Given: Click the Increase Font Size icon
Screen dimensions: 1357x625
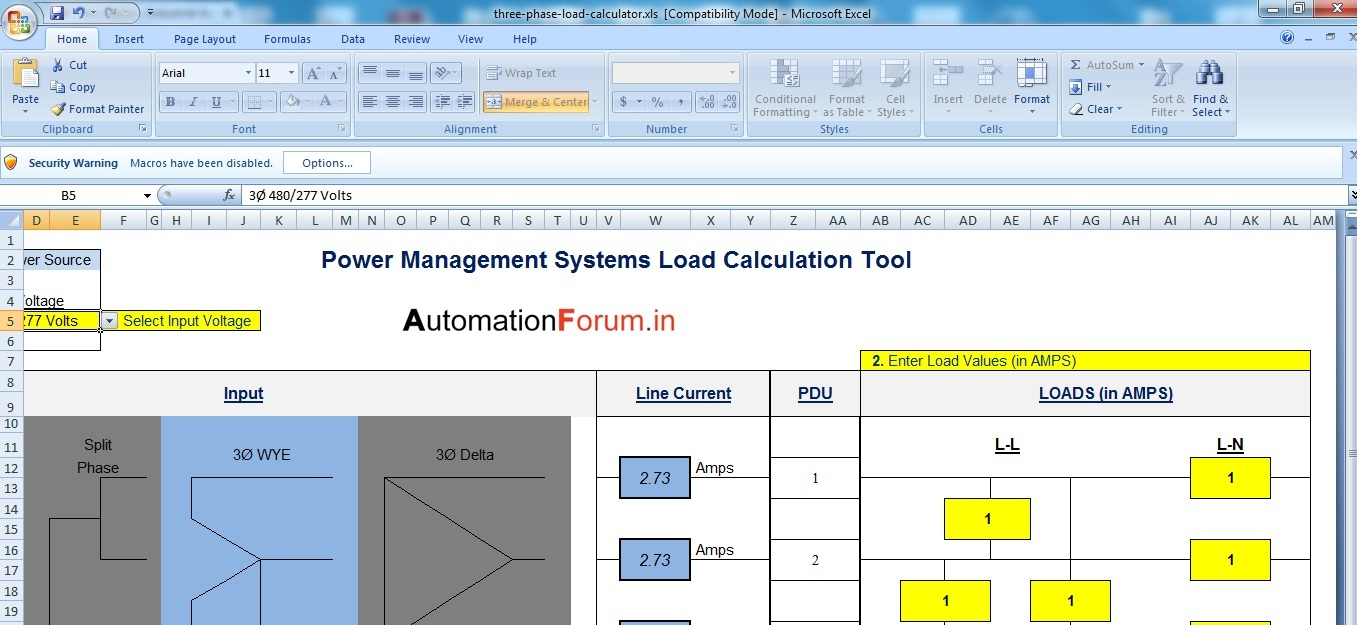Looking at the screenshot, I should (x=313, y=73).
